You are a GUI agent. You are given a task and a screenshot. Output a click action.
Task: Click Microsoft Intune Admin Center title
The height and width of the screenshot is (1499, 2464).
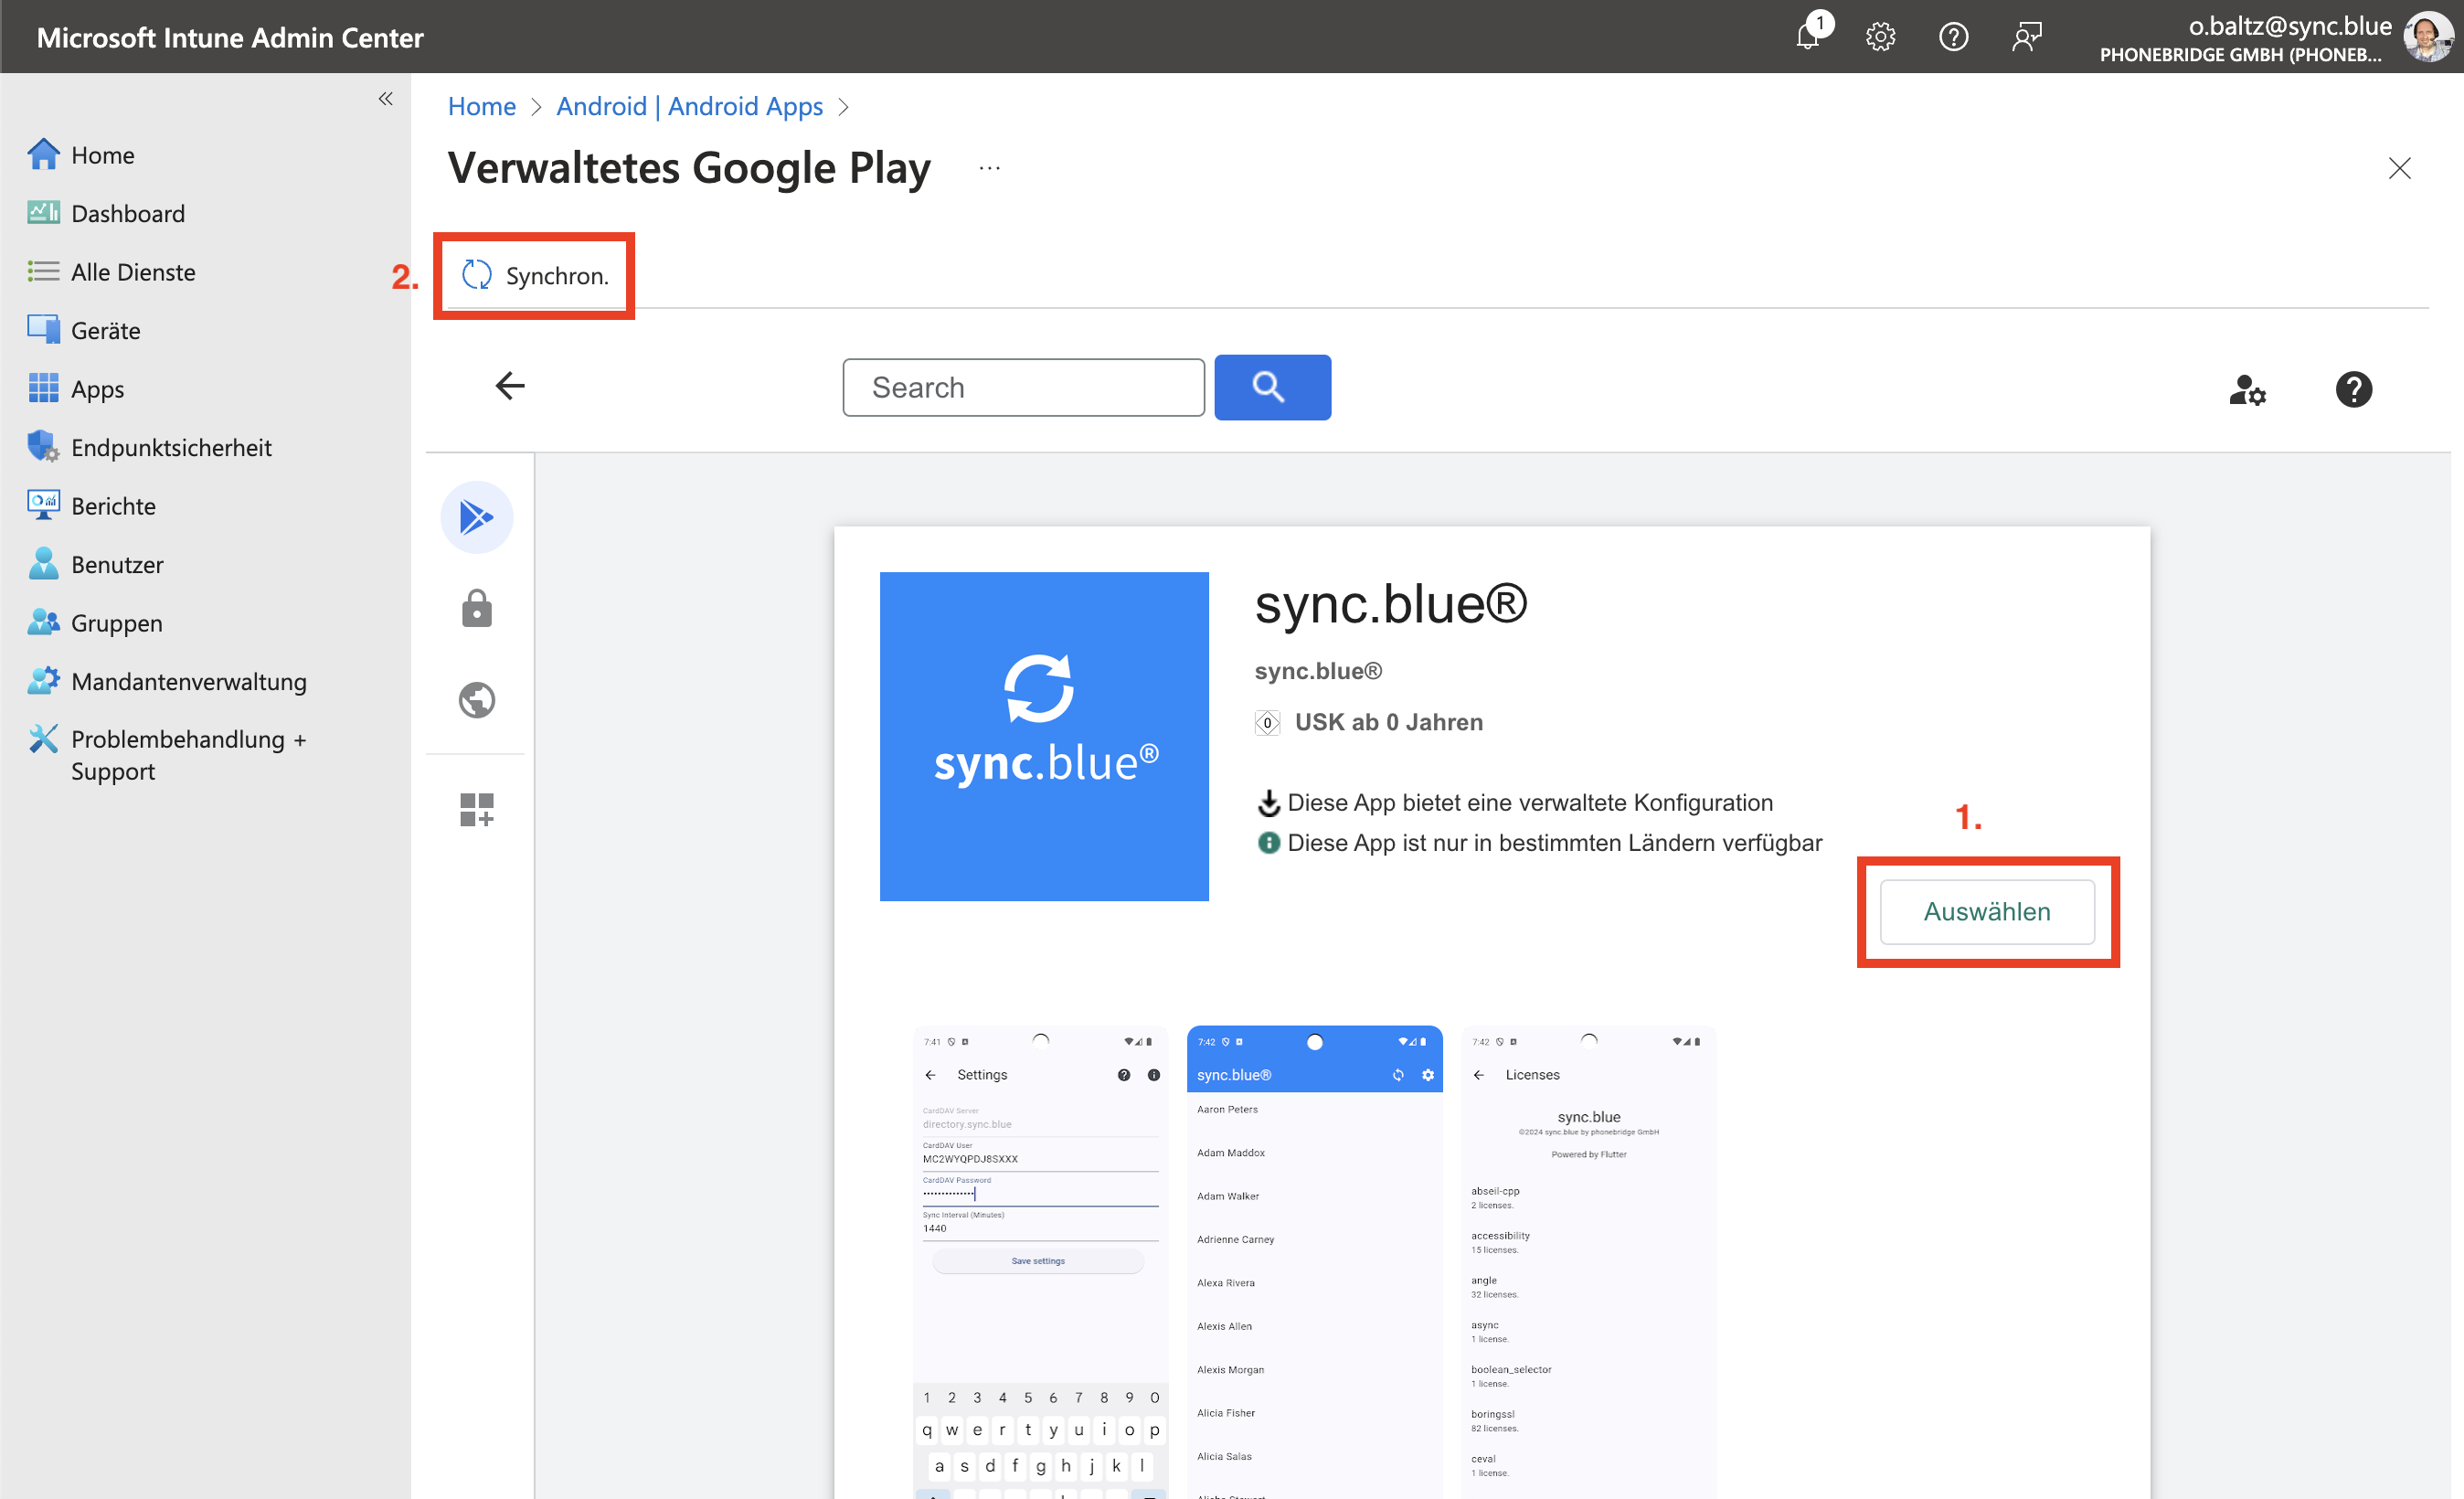click(230, 37)
